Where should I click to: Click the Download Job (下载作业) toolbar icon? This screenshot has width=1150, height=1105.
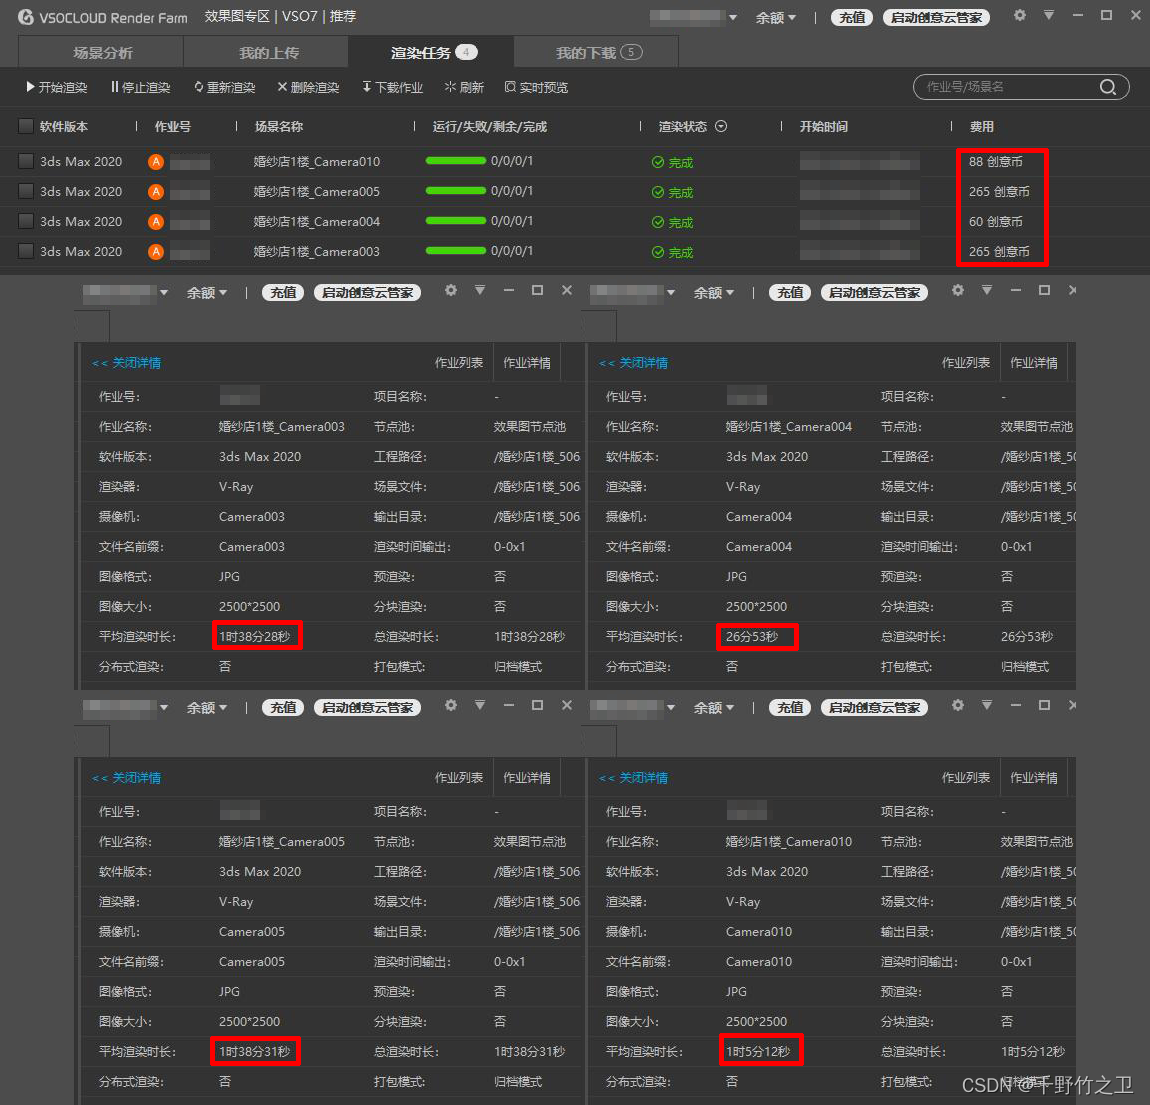tap(367, 88)
